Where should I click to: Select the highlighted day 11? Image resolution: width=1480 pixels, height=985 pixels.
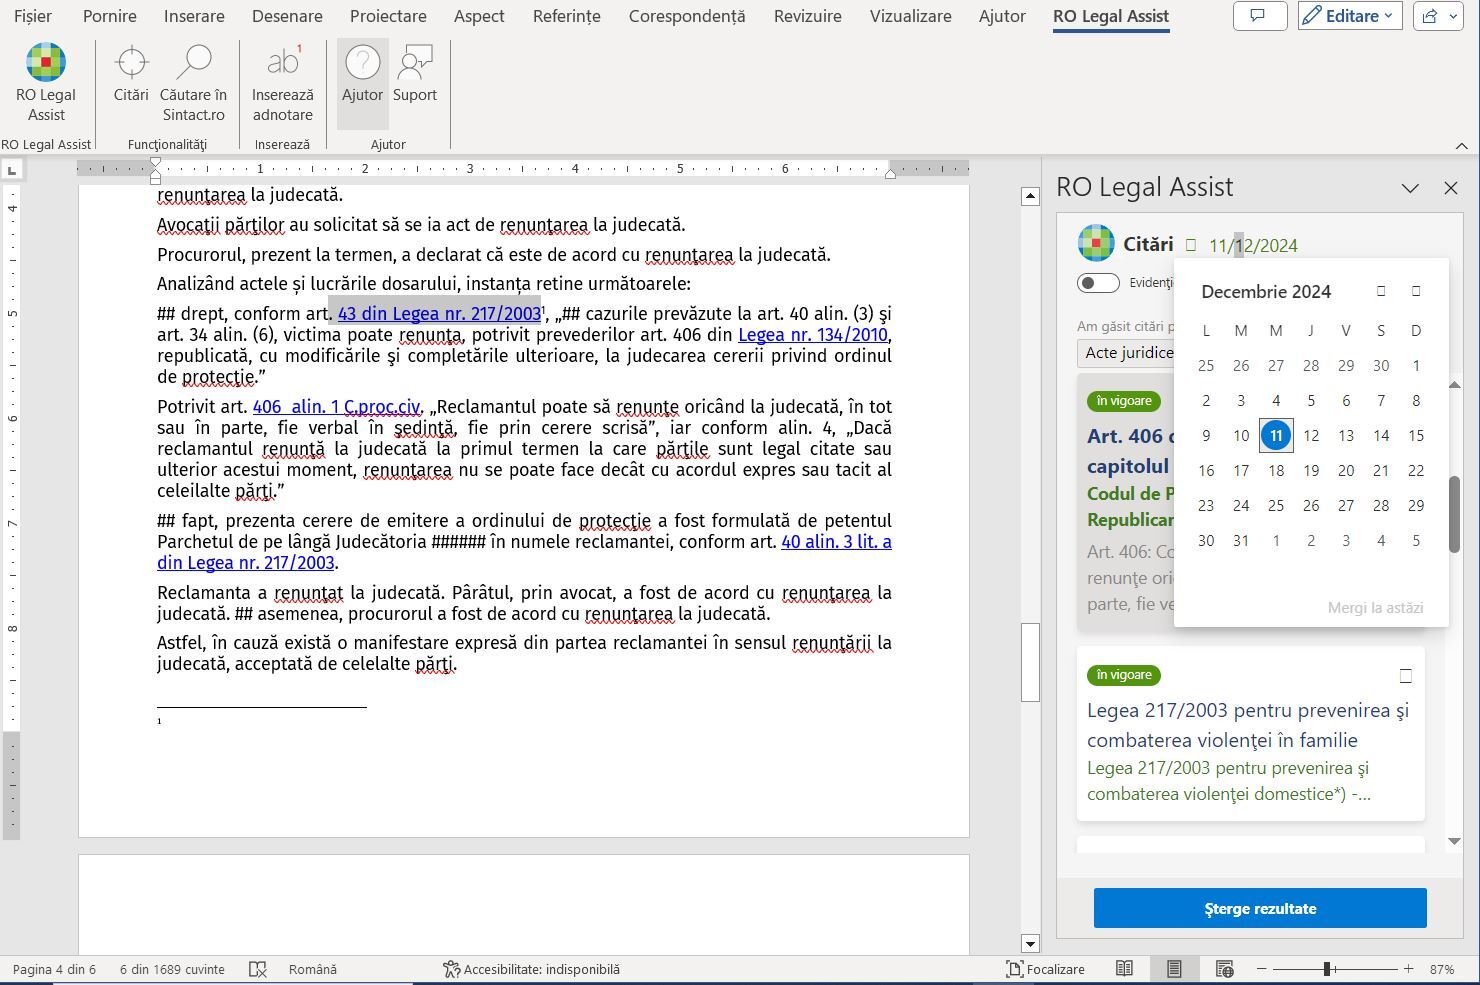1276,436
